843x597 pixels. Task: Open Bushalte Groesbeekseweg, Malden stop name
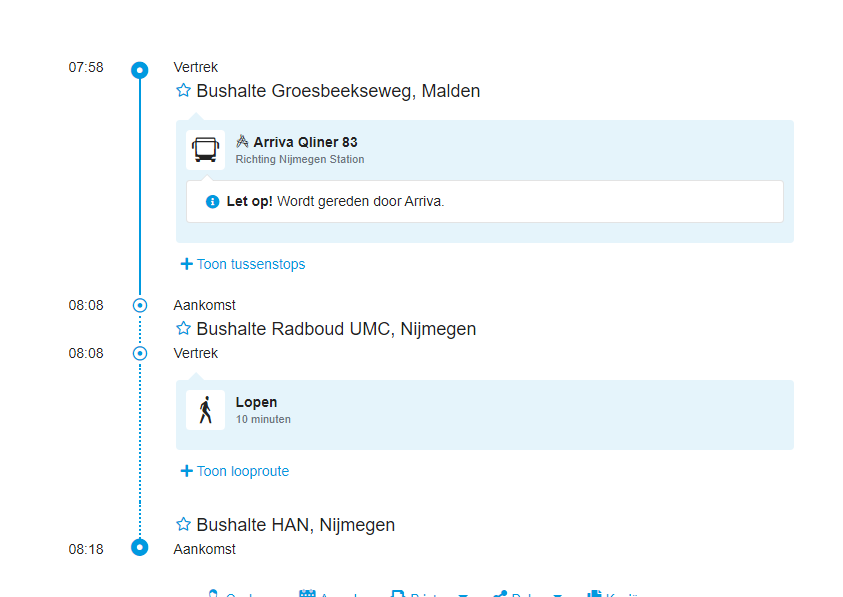pos(338,91)
